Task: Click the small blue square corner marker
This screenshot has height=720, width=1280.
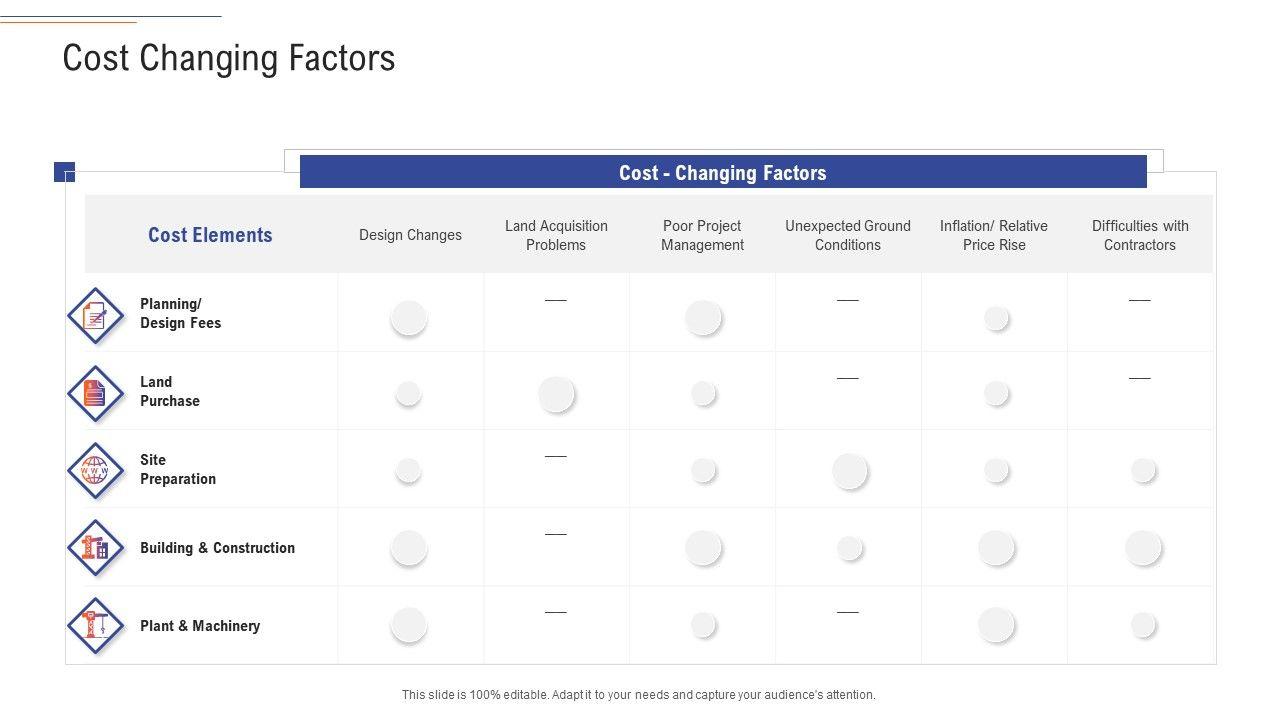Action: [x=63, y=171]
